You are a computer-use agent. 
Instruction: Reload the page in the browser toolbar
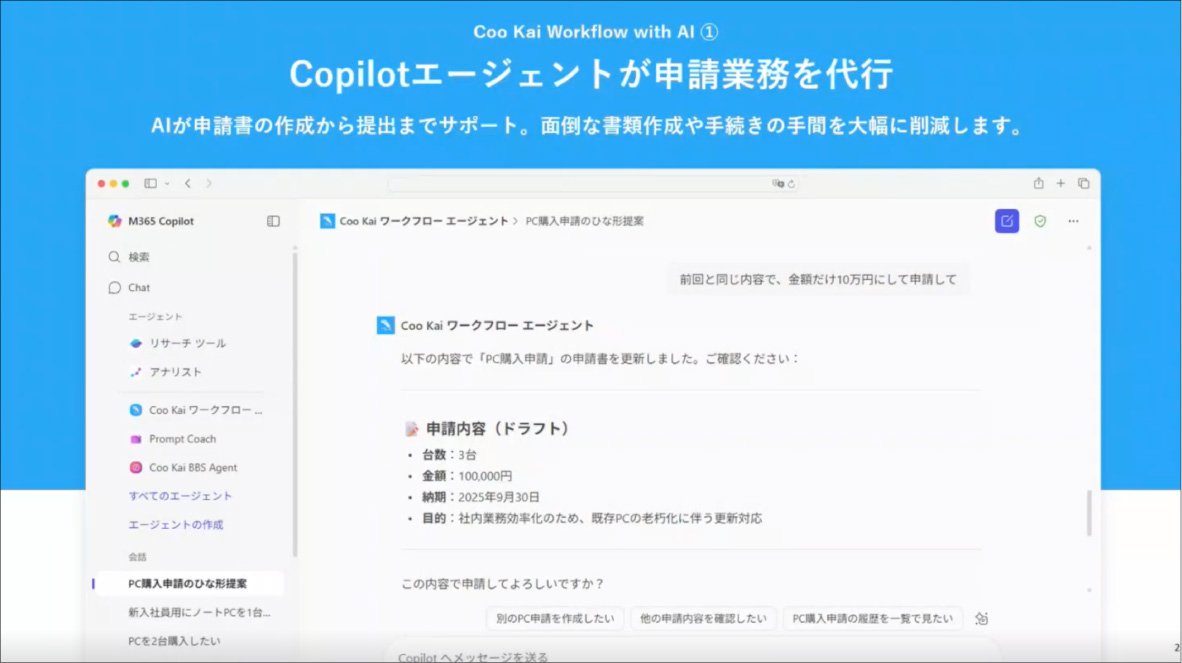click(789, 183)
